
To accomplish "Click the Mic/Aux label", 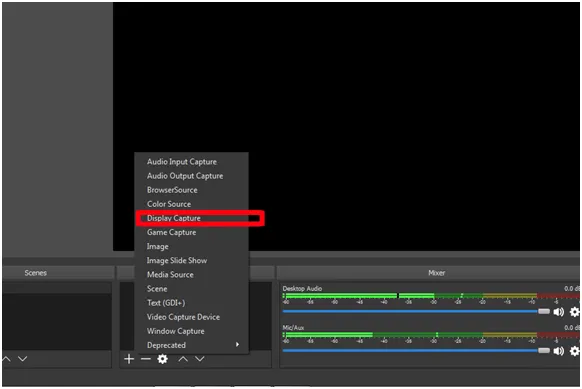I will point(293,328).
